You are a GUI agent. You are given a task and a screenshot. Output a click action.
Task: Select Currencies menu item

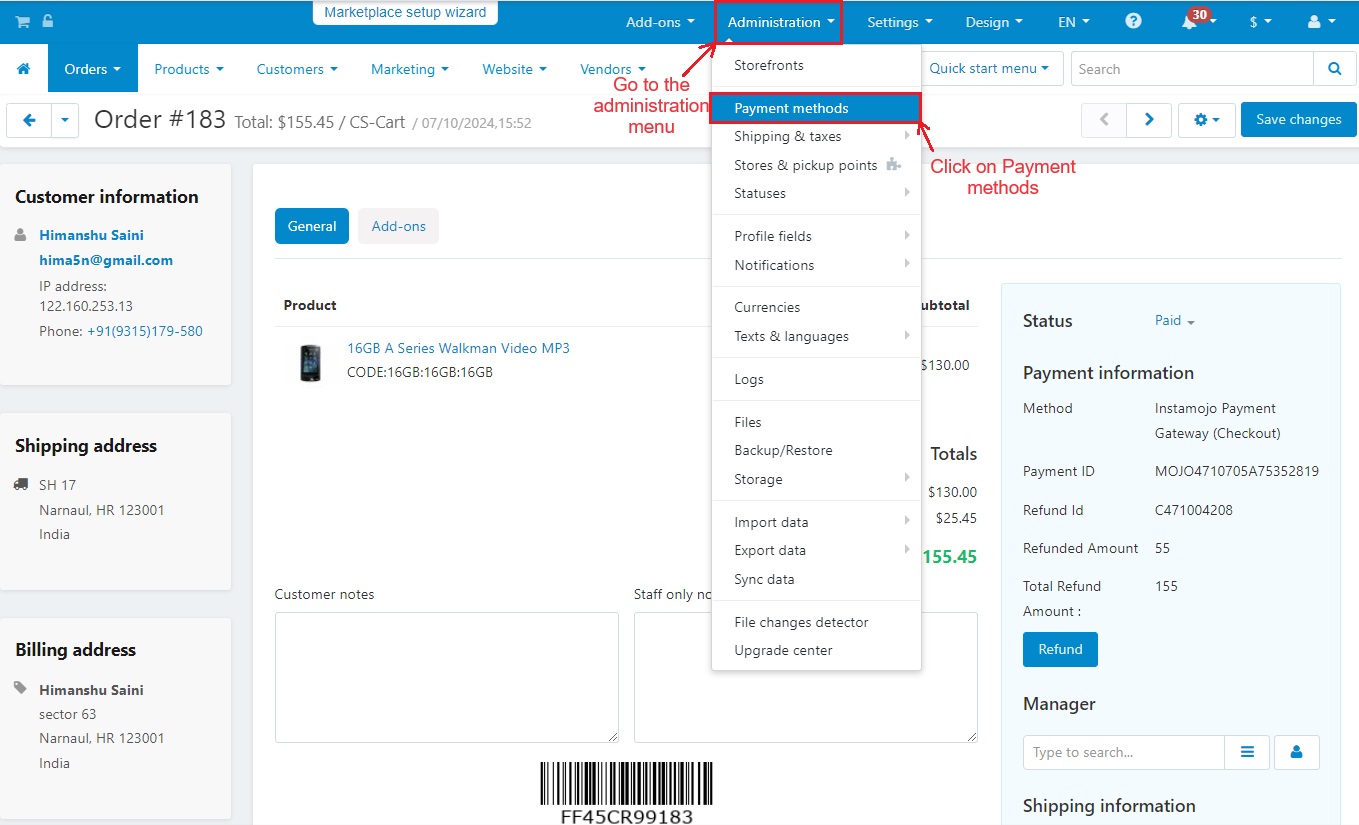coord(816,307)
